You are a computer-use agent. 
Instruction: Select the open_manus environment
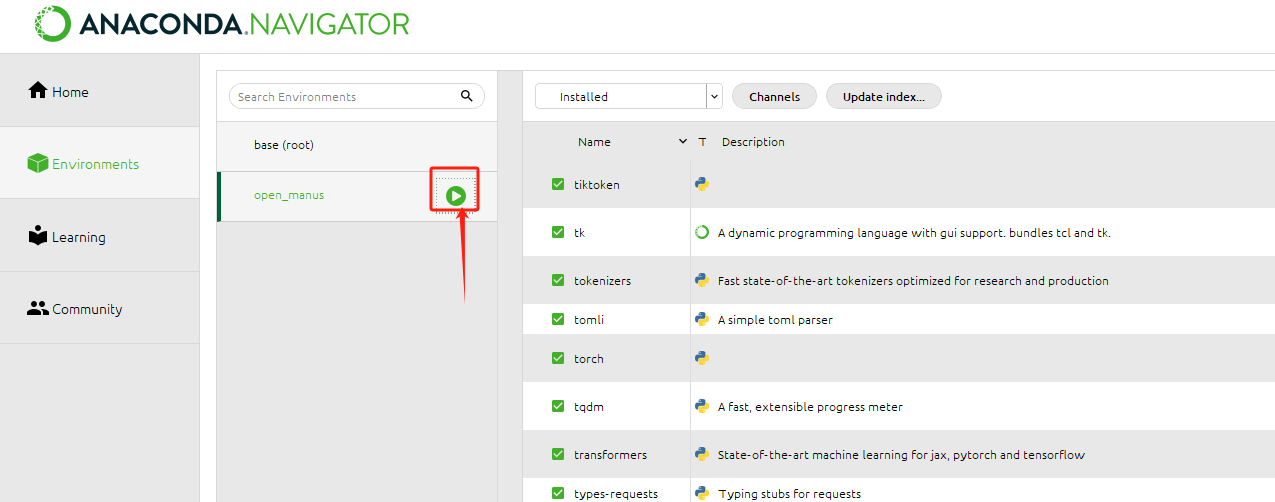357,195
